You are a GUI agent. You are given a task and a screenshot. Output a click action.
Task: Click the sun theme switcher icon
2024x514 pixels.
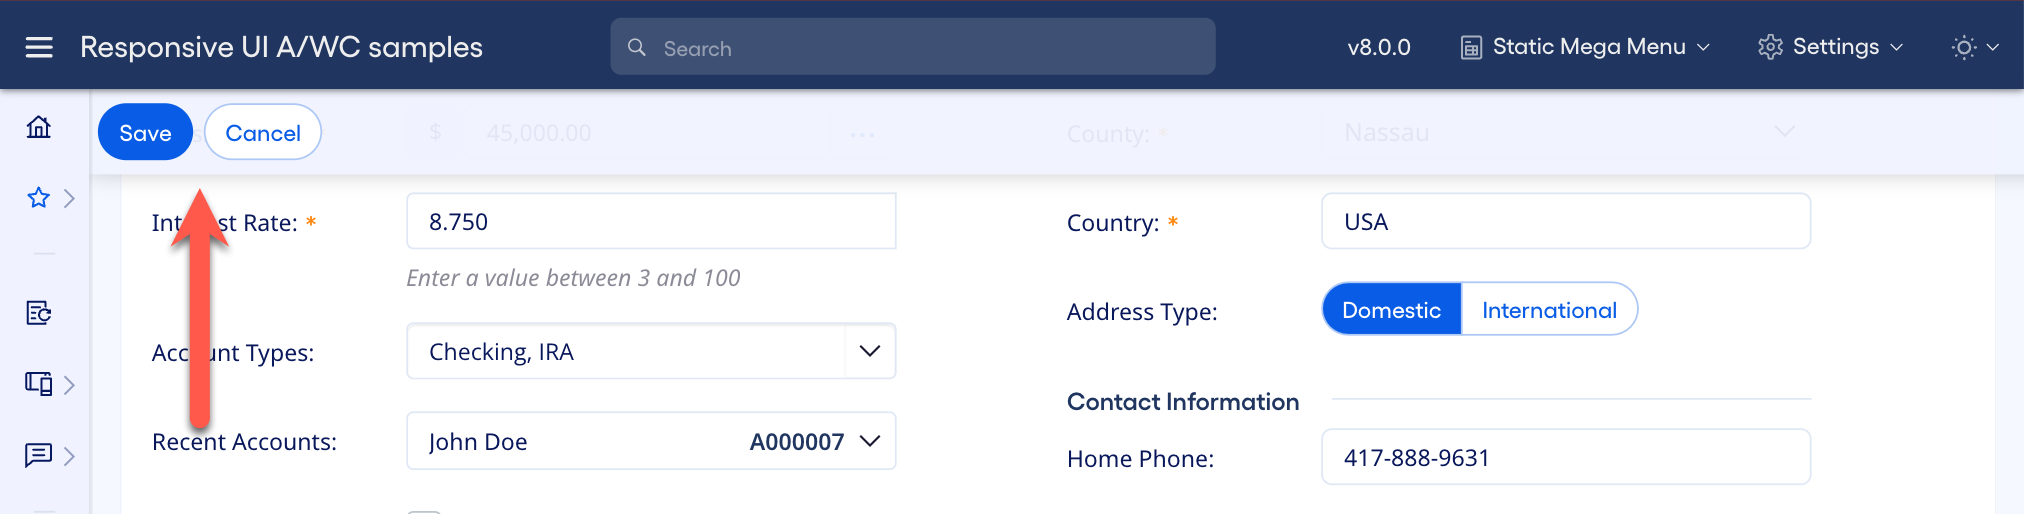point(1964,47)
